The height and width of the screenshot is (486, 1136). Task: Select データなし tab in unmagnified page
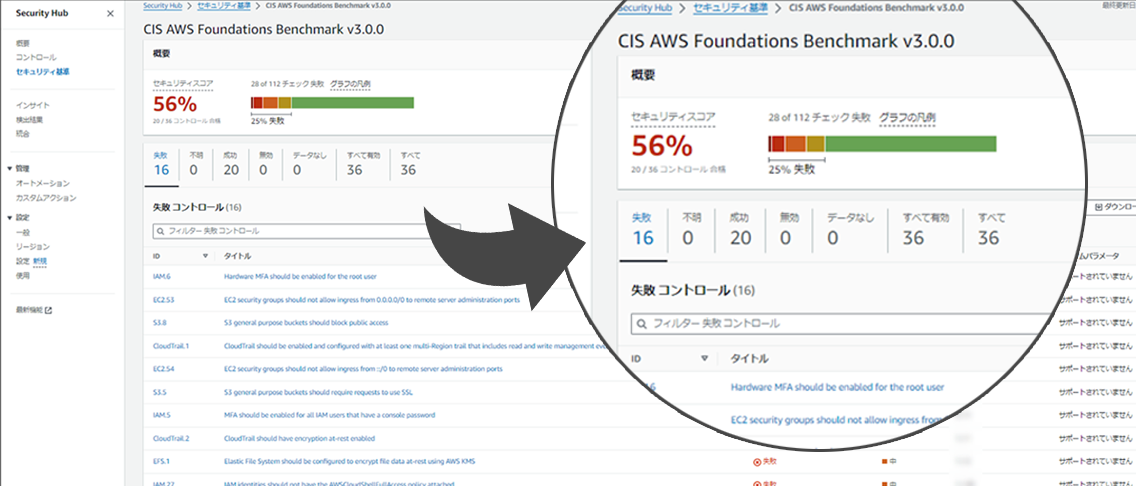tap(309, 164)
